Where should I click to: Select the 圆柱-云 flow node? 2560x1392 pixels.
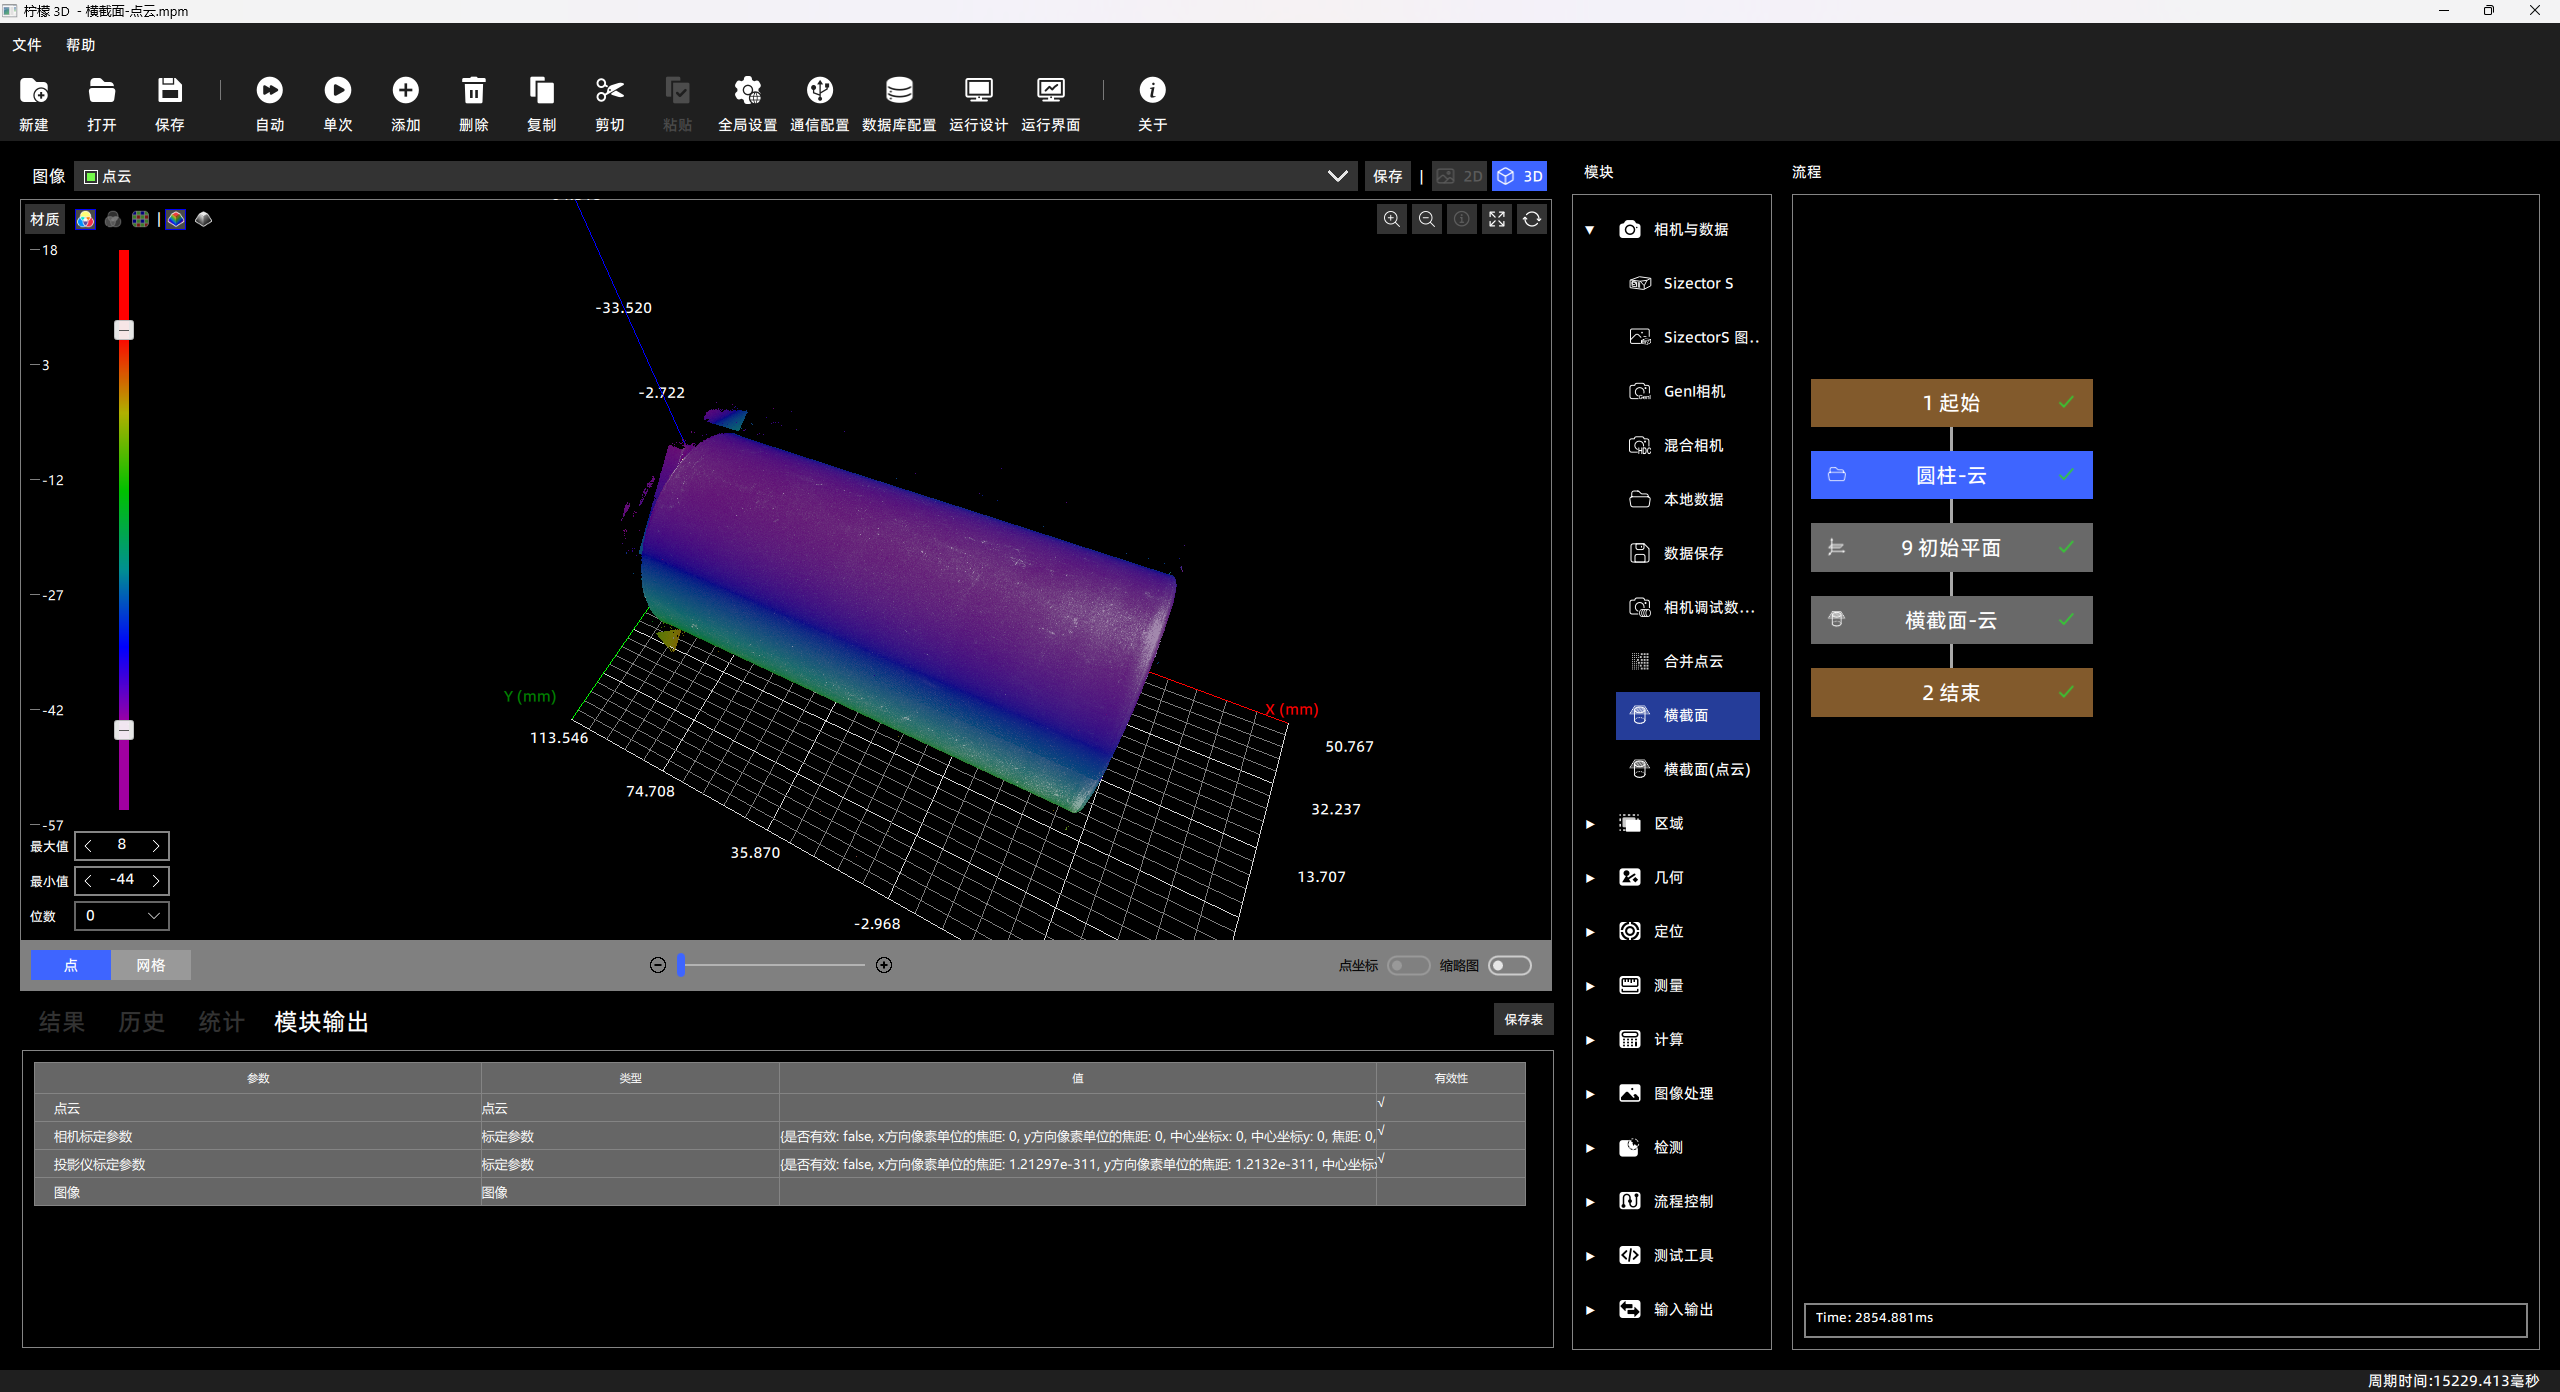click(1951, 475)
